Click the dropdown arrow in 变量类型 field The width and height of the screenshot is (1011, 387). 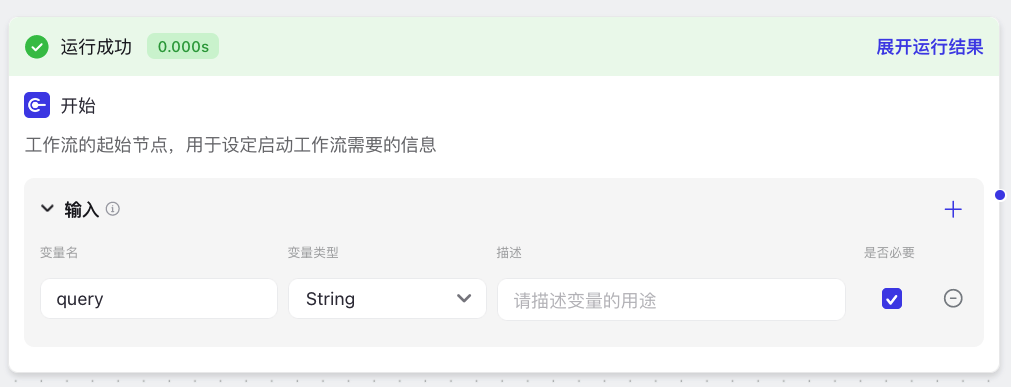click(464, 298)
